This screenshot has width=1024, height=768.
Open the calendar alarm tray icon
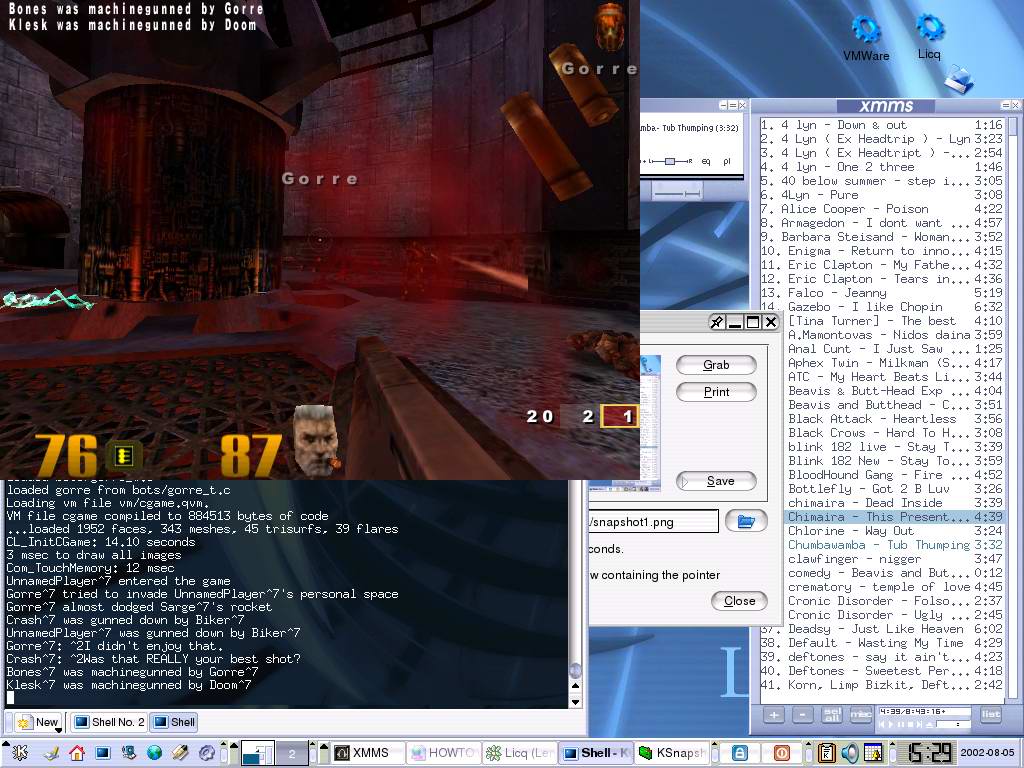872,753
